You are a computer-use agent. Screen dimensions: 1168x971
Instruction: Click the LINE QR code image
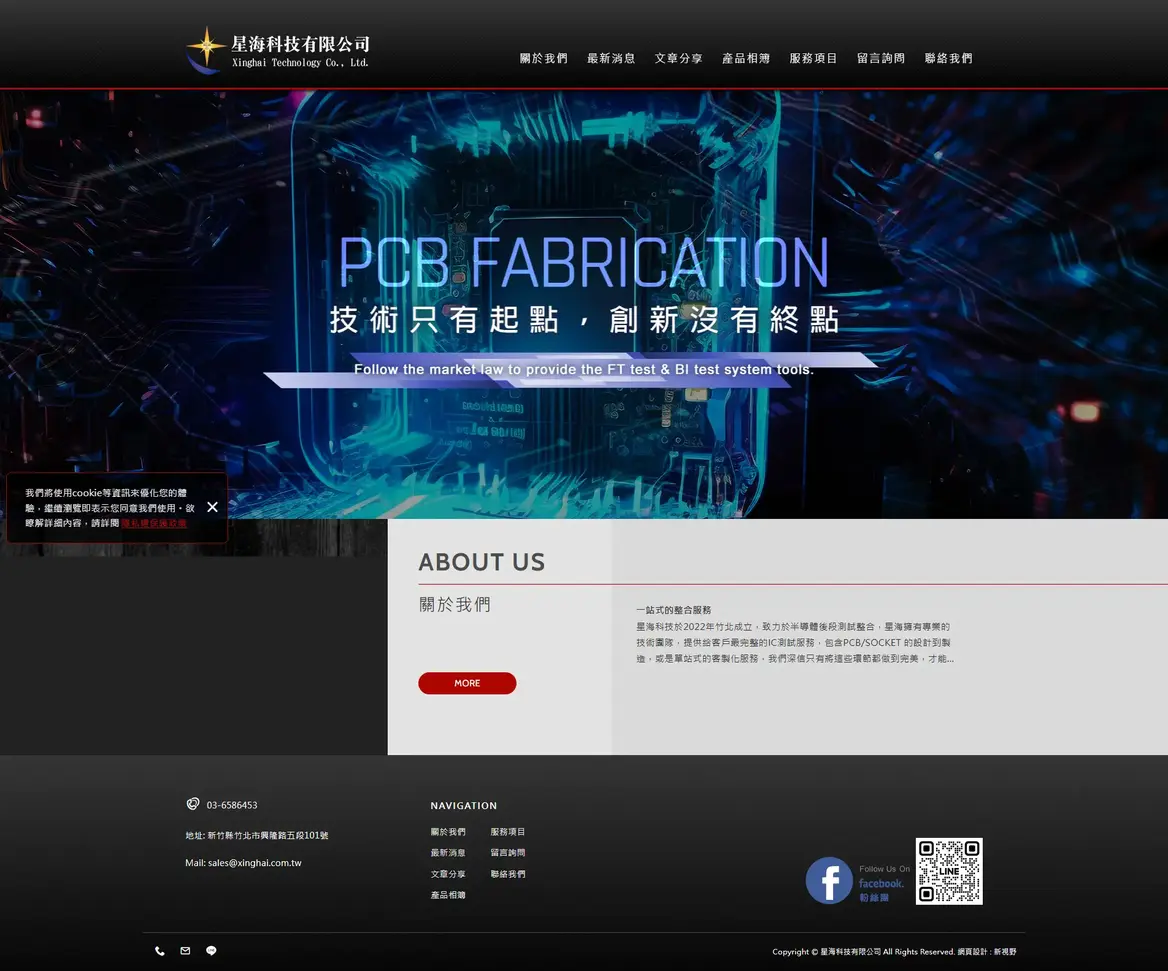tap(949, 871)
